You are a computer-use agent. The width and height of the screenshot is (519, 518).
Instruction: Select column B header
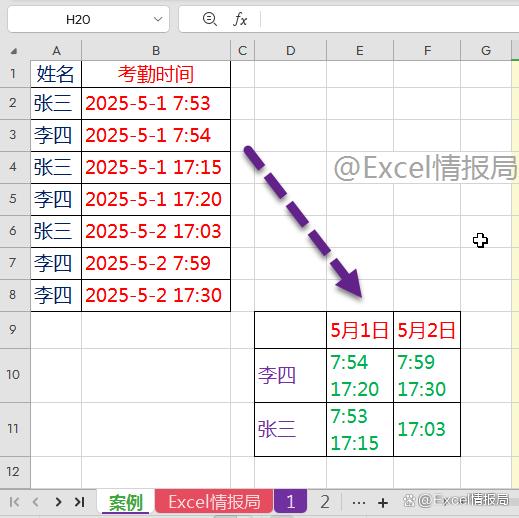[x=156, y=51]
